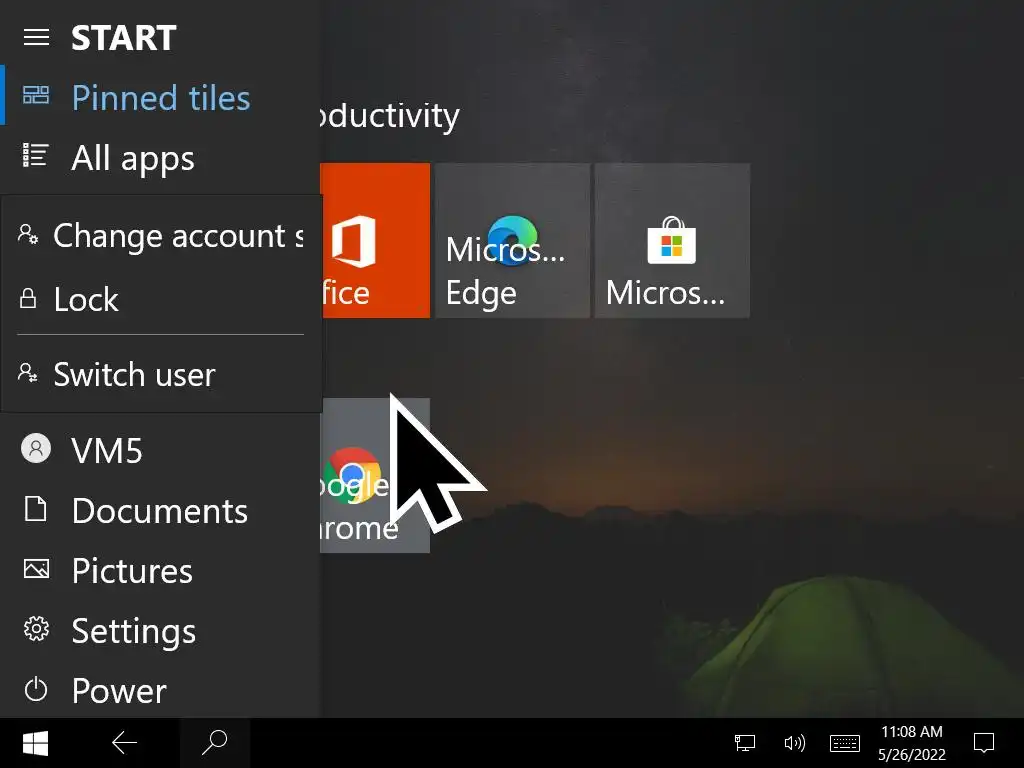Click the START title text
1024x768 pixels.
pos(123,38)
